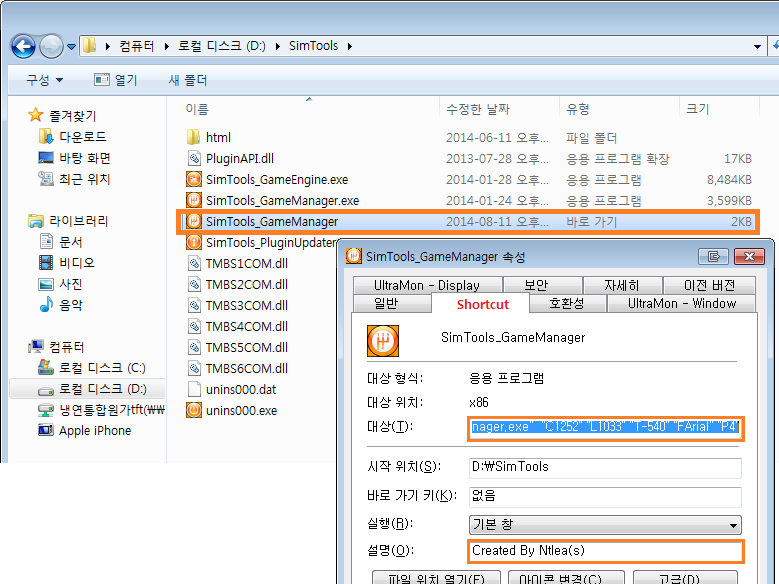This screenshot has width=779, height=584.
Task: Sort by the 유형 column header
Action: click(577, 109)
